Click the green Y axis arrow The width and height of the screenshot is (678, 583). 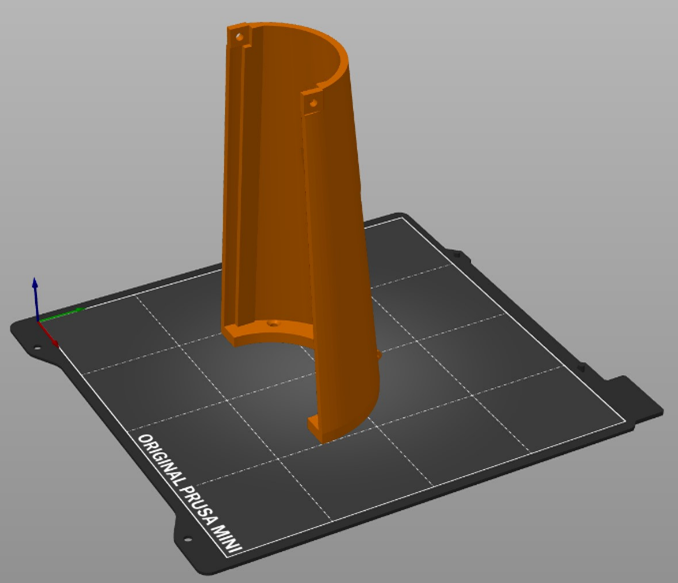(x=62, y=314)
